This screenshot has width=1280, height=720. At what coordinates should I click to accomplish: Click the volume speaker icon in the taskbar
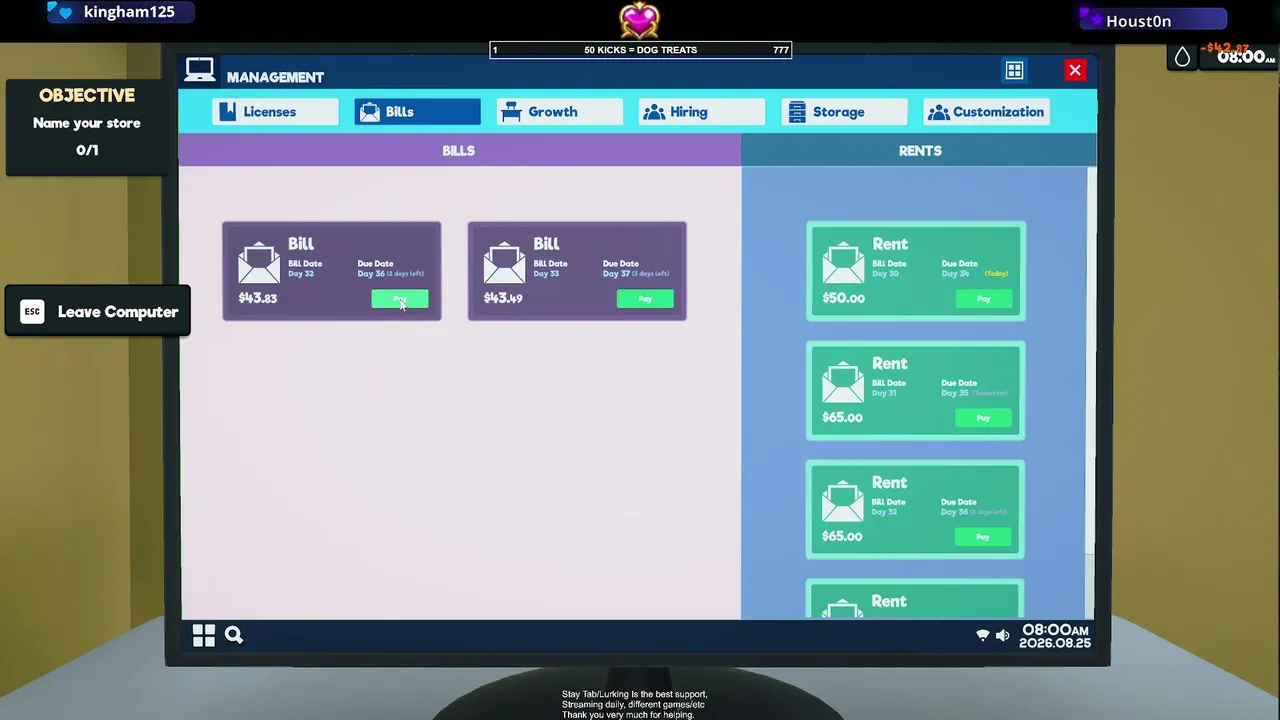[x=1002, y=636]
